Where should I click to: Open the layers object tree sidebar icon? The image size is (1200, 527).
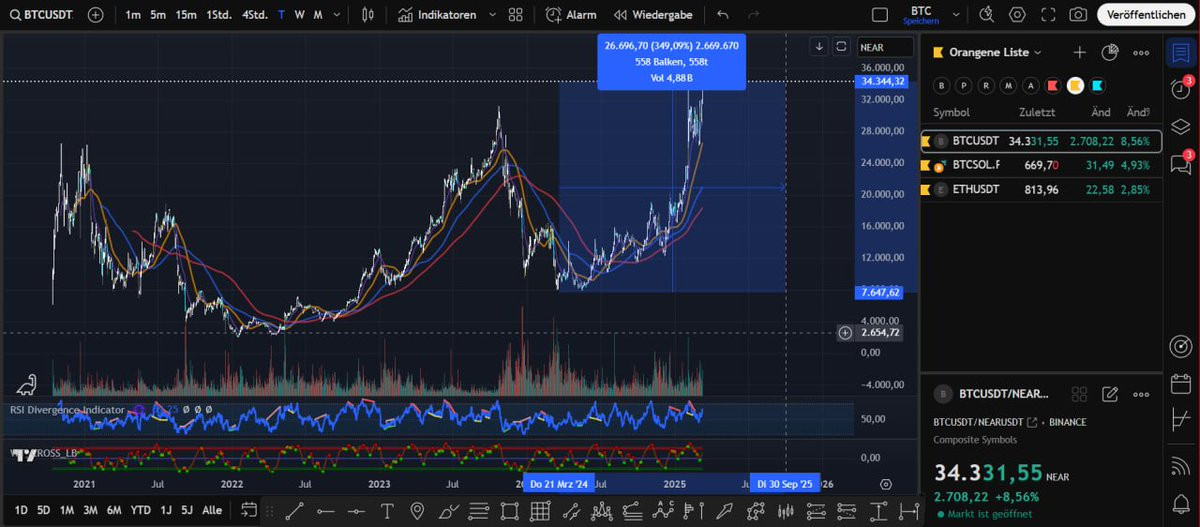click(1181, 127)
